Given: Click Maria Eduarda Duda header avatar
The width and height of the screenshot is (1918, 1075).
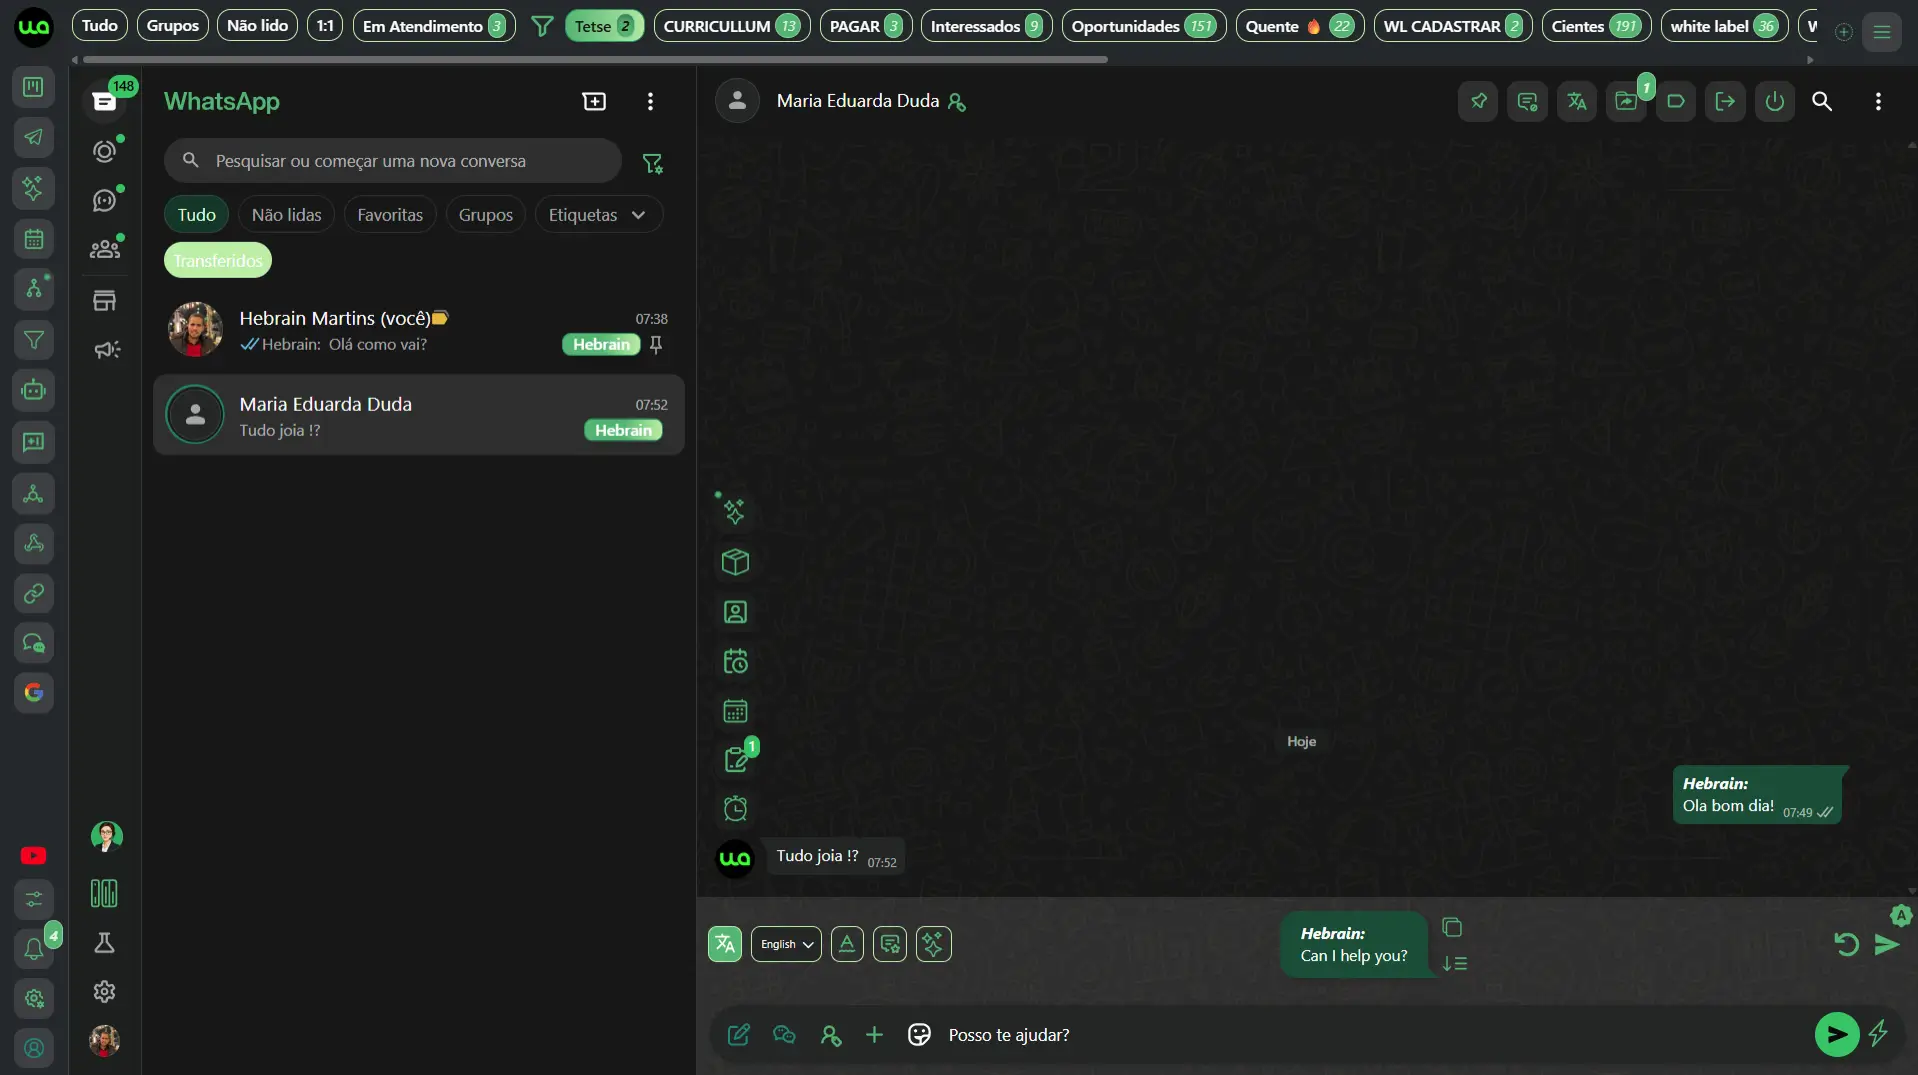Looking at the screenshot, I should click(737, 101).
